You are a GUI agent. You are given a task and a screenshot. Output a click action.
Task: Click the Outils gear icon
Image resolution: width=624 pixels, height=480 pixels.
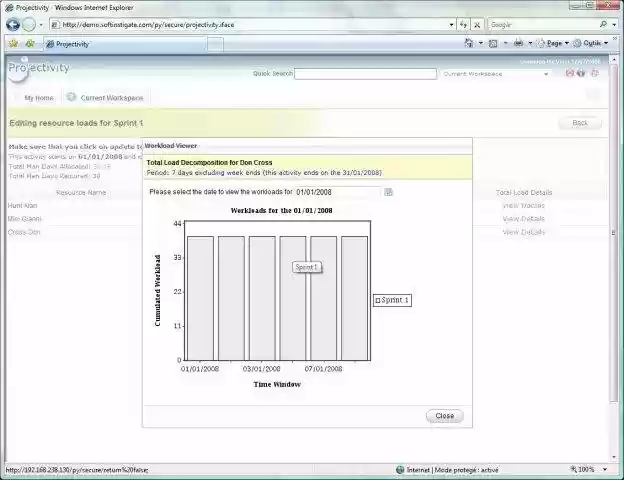click(577, 43)
